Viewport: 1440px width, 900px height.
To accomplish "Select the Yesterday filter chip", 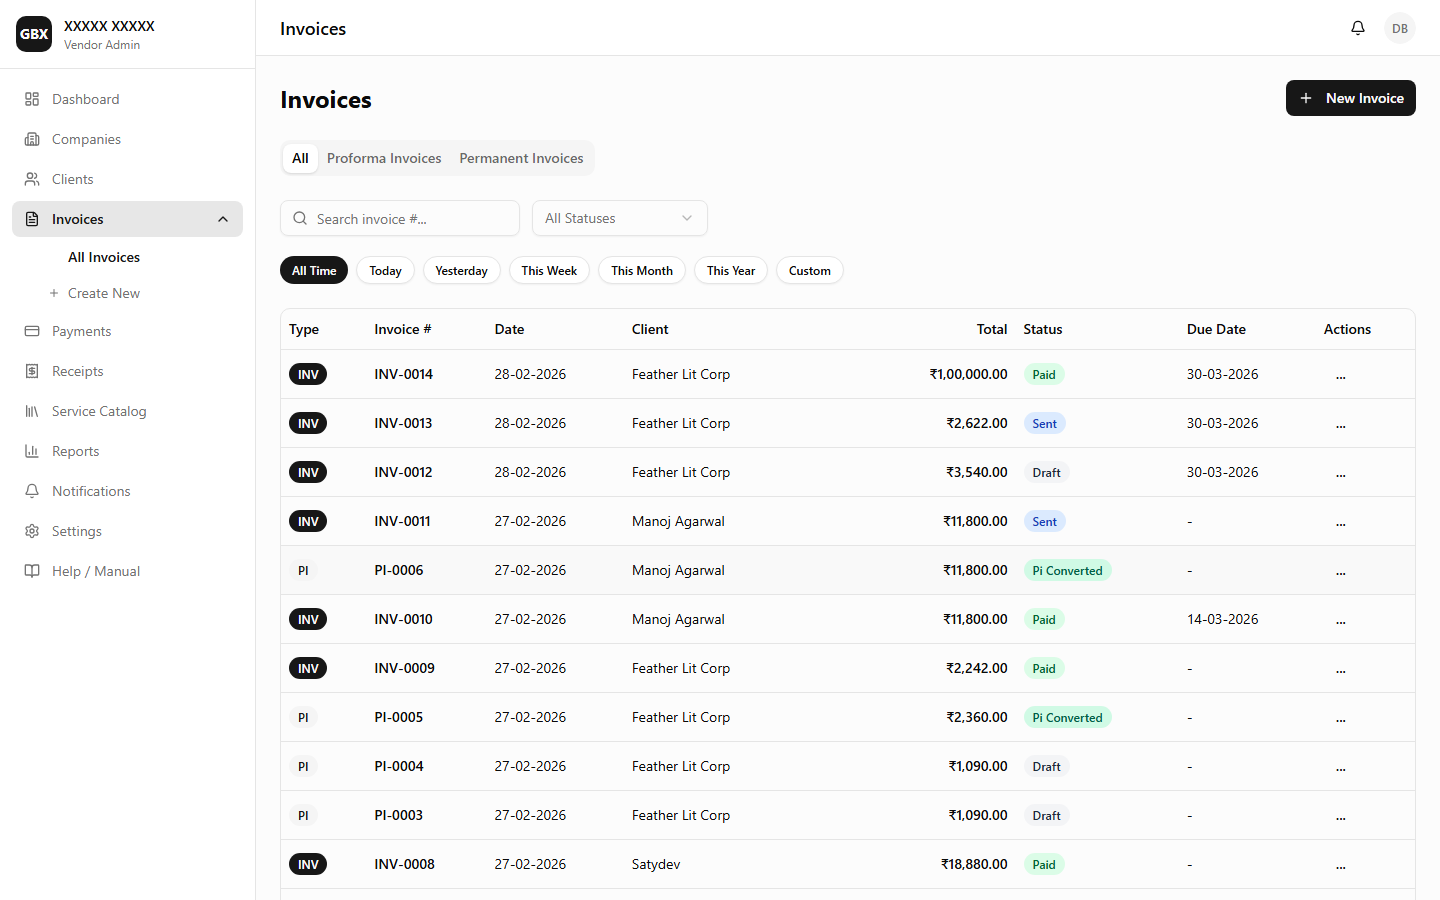I will point(461,270).
